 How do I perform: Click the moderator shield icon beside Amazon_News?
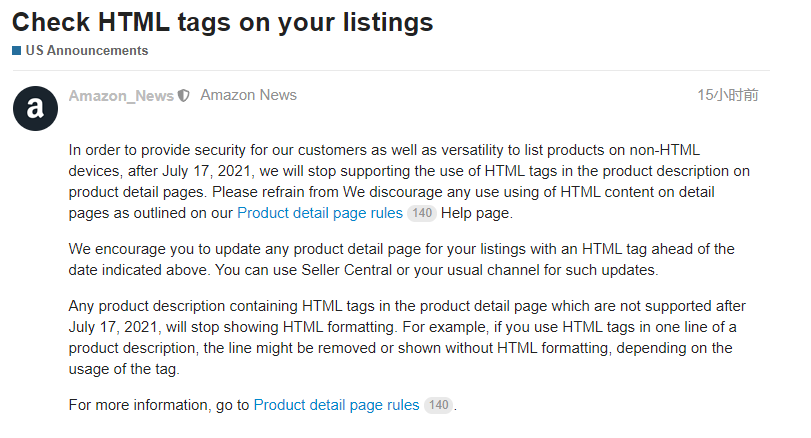[x=183, y=96]
